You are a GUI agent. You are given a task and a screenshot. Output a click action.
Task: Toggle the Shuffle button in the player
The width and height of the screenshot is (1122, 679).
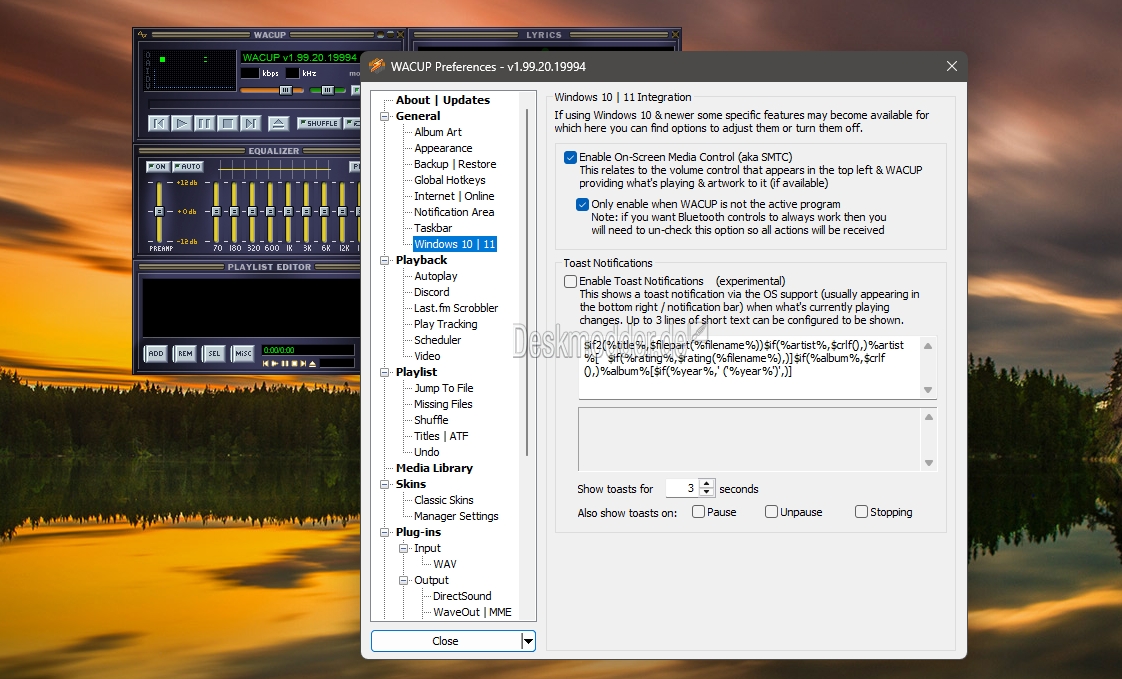(318, 123)
